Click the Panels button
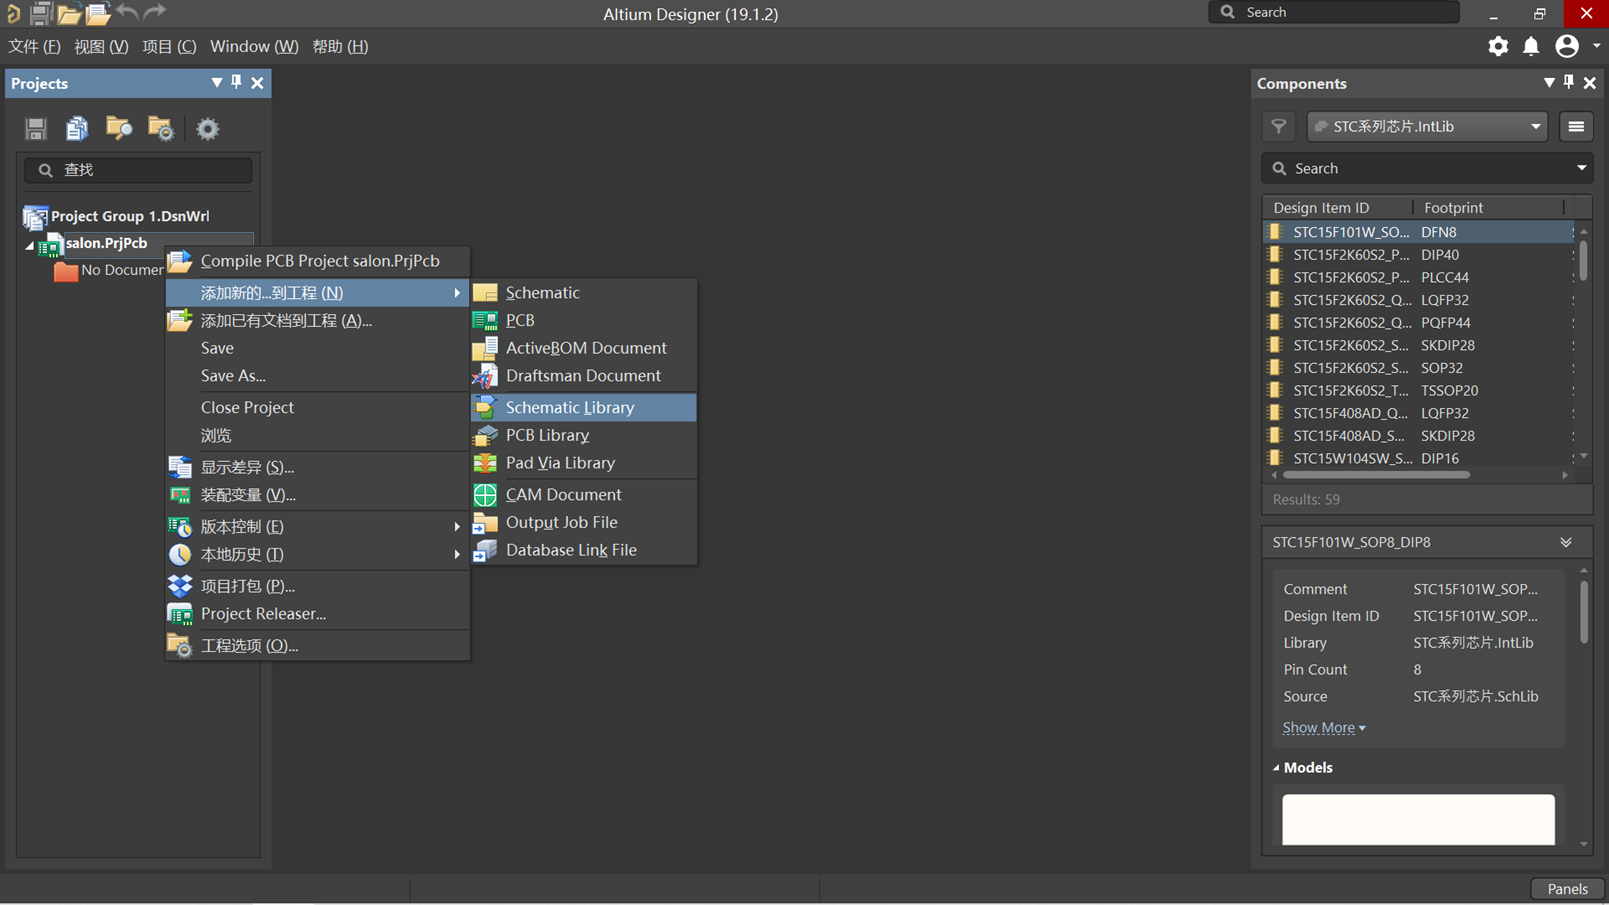 pyautogui.click(x=1567, y=889)
